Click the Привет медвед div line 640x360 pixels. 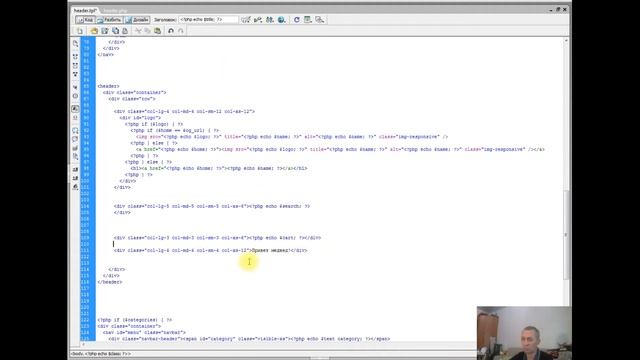point(211,250)
